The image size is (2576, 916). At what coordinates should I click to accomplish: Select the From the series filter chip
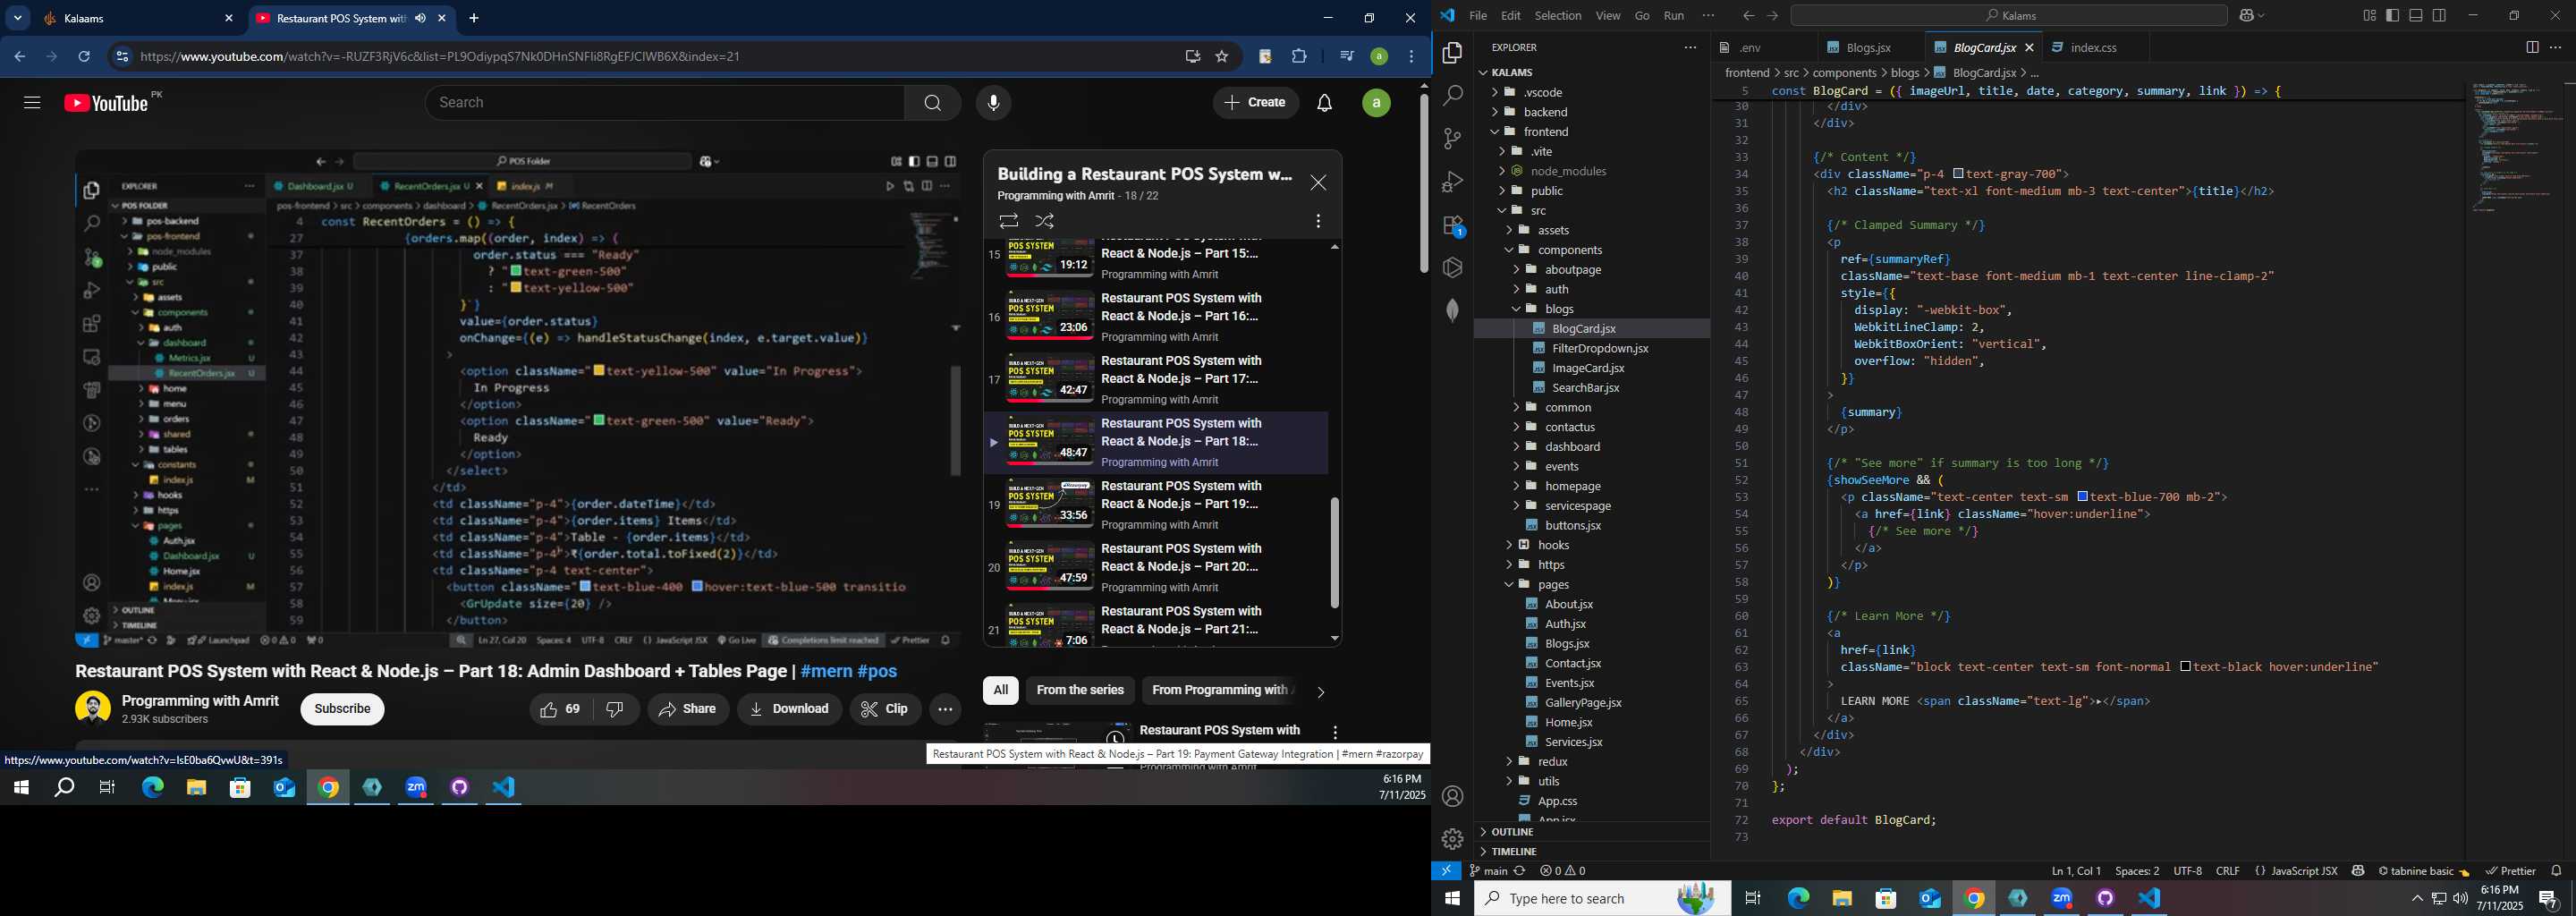[1080, 690]
